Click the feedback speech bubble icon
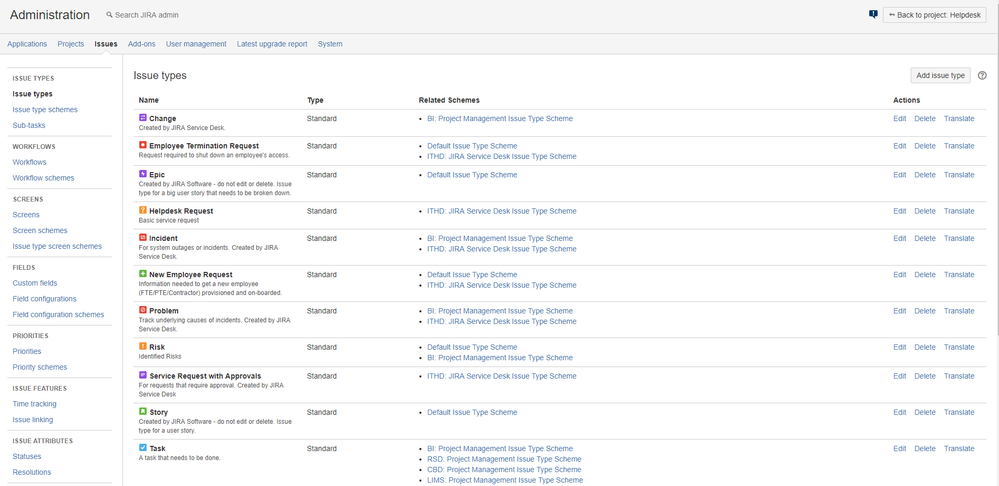The image size is (999, 486). [873, 14]
